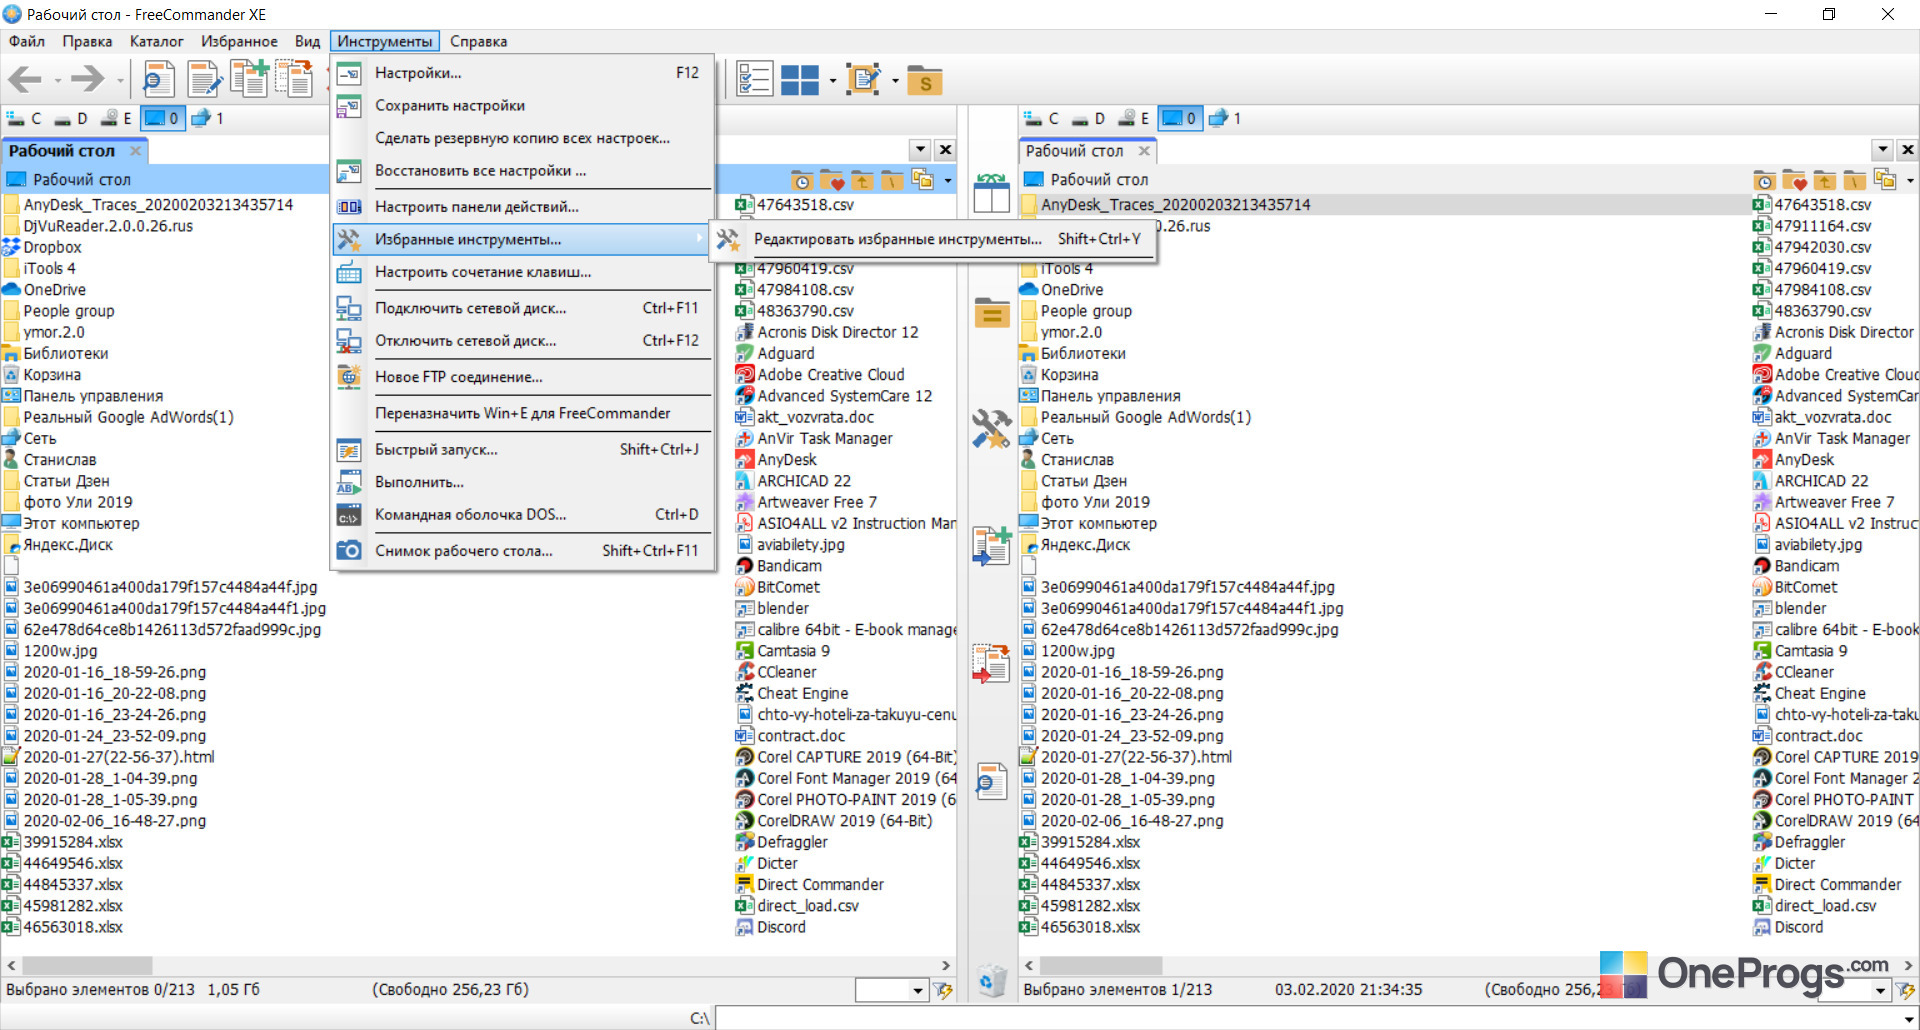
Task: Expand right panel folder tools dropdown arrow
Action: pos(1909,181)
